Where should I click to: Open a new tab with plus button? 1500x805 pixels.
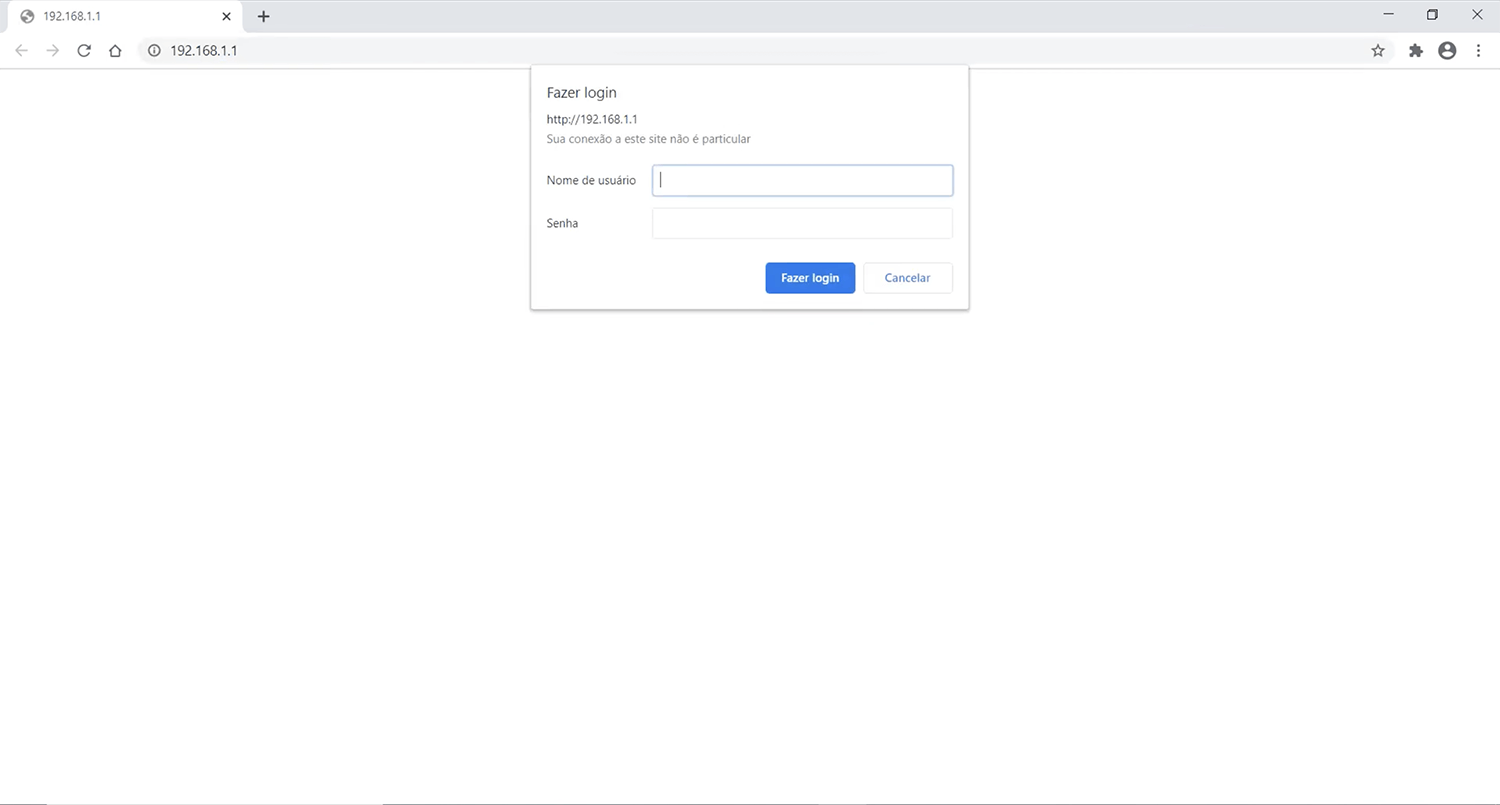point(264,17)
